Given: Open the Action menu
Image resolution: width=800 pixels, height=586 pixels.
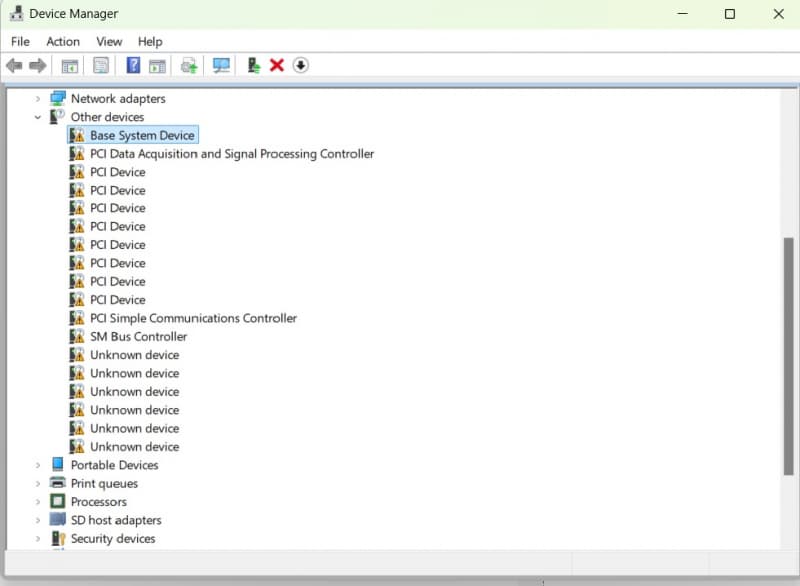Looking at the screenshot, I should coord(63,41).
